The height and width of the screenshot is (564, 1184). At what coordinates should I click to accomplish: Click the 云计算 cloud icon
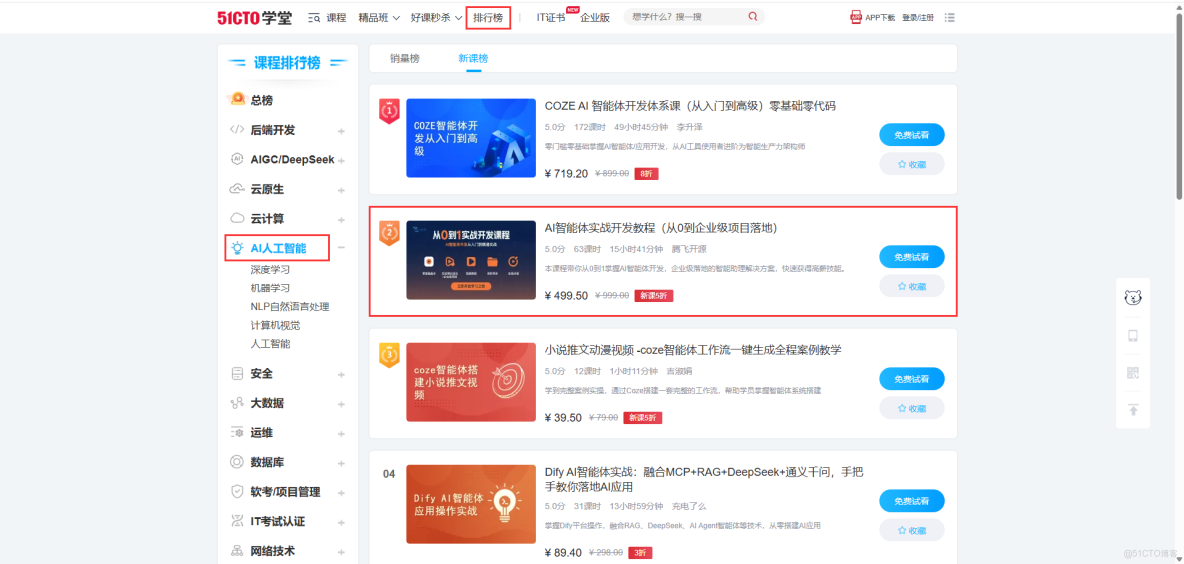click(x=237, y=218)
